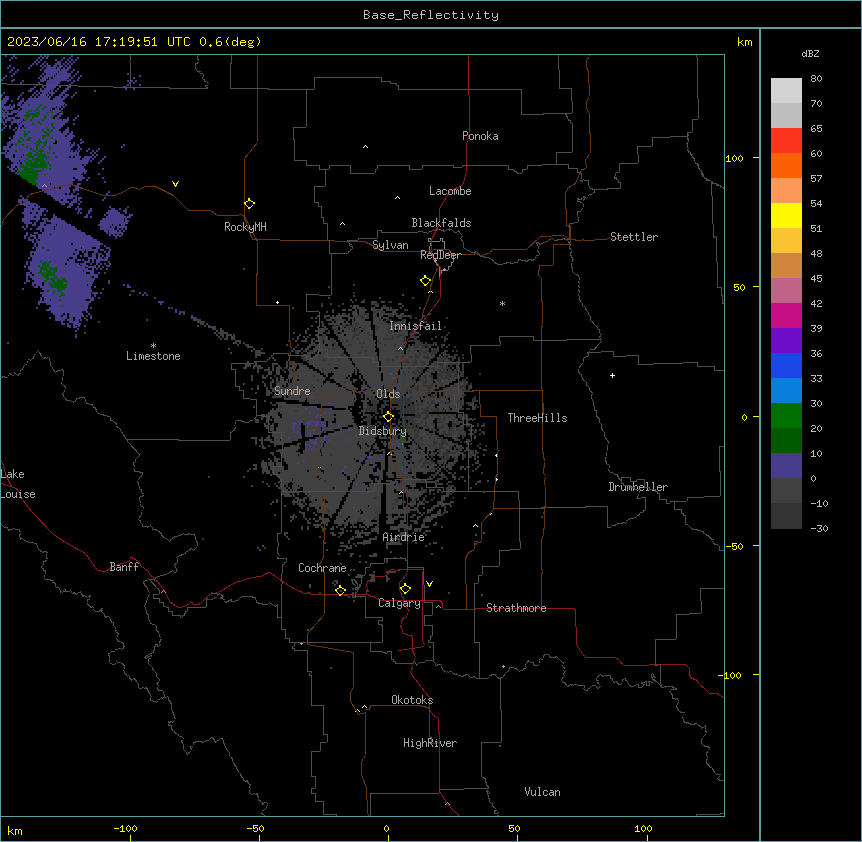Select the blue legend swatch between 36 and 33
This screenshot has width=862, height=842.
(786, 365)
